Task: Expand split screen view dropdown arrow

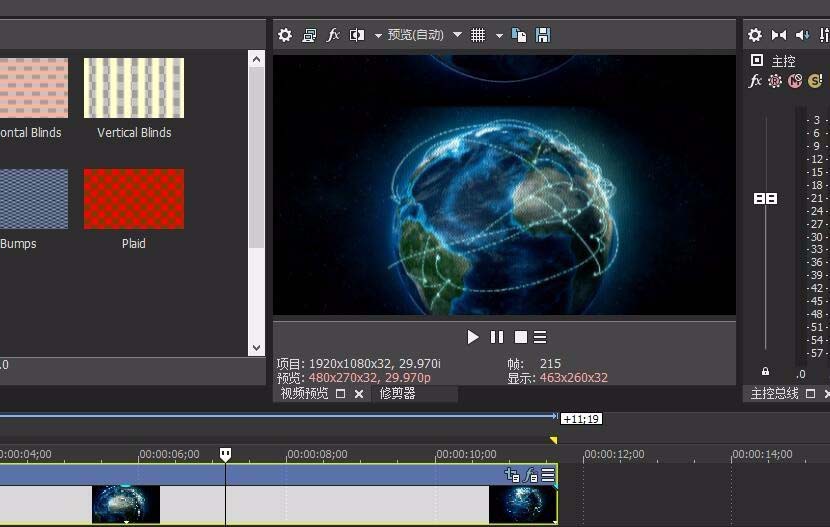Action: pyautogui.click(x=378, y=35)
